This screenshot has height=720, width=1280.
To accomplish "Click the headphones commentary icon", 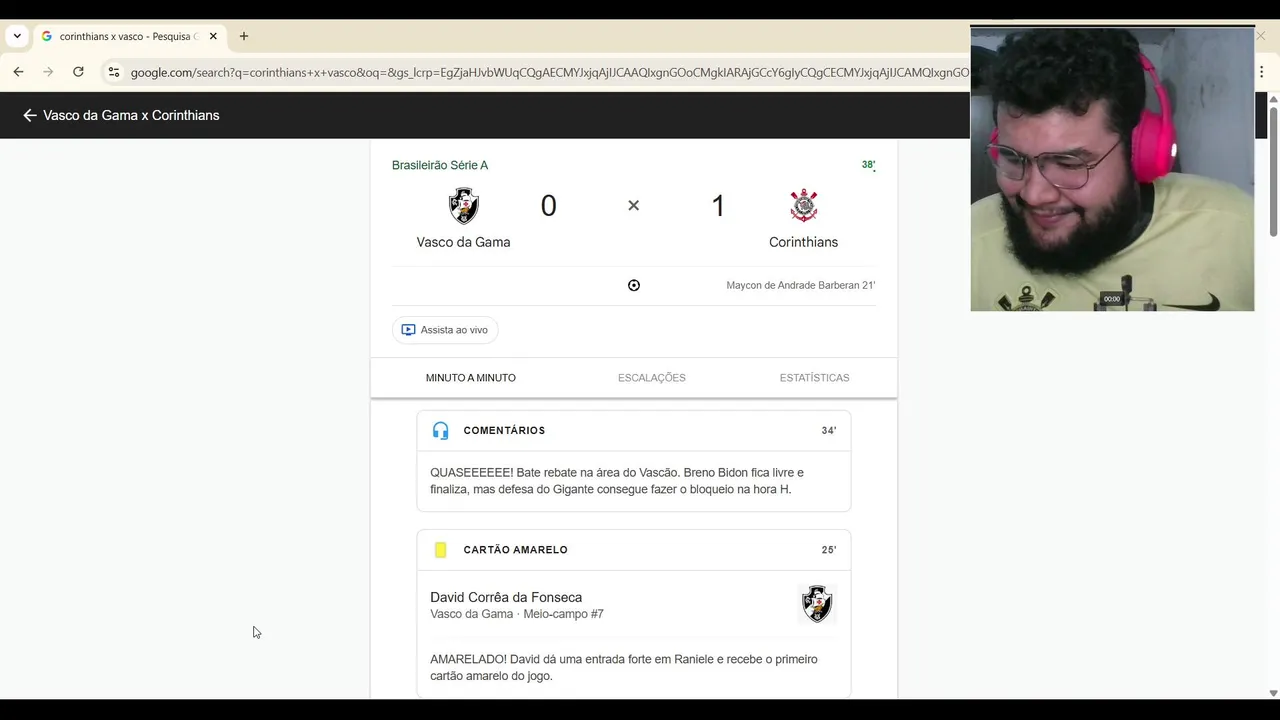I will click(440, 430).
